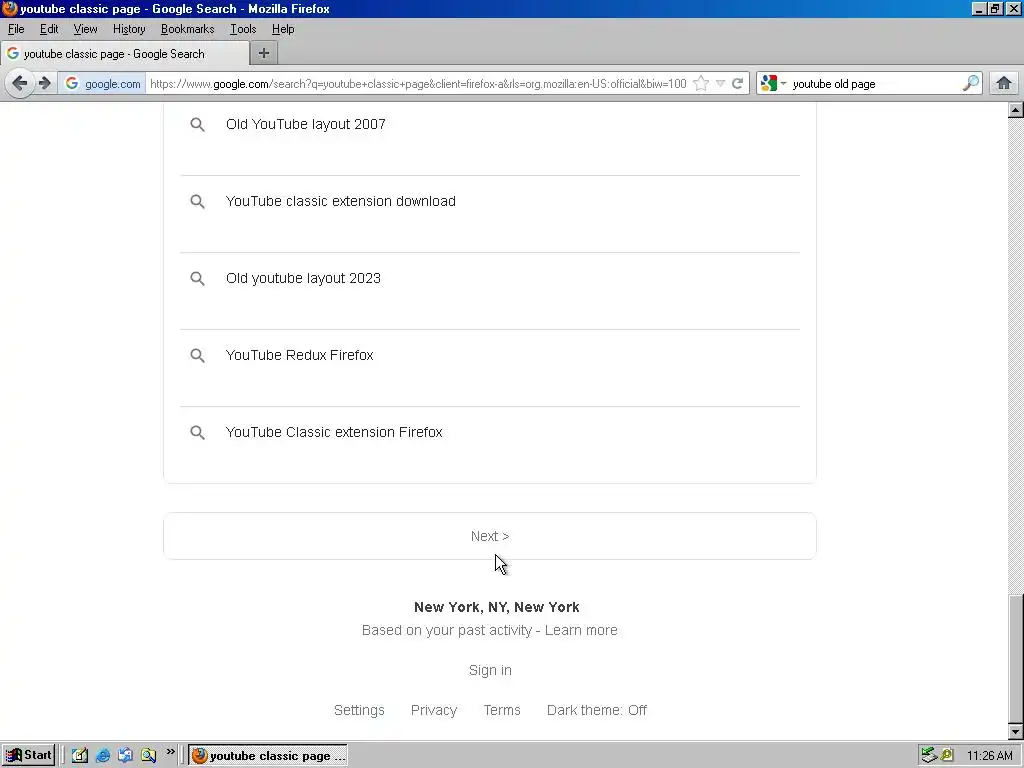Open suggestion YouTube classic extension download
Screen dimensions: 1024x768
click(x=340, y=201)
